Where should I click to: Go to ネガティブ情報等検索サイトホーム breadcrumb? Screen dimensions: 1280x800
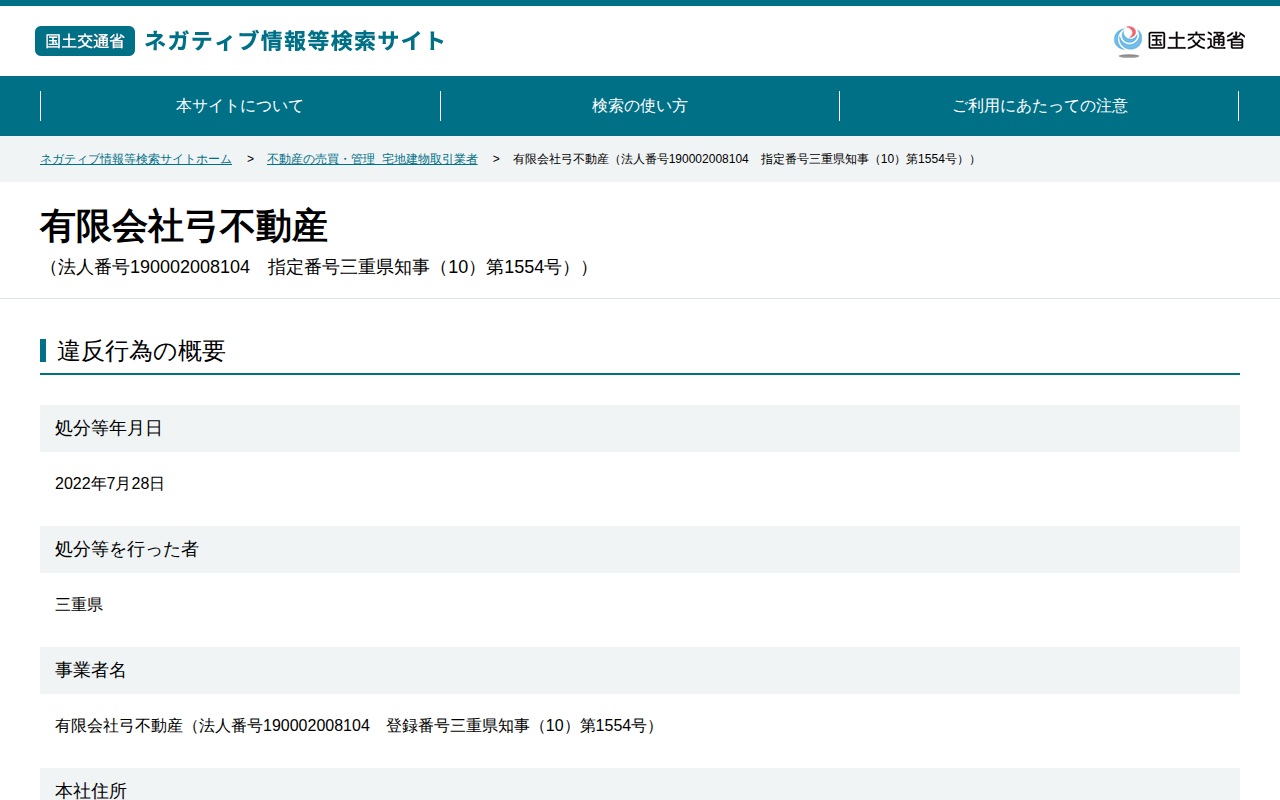[x=136, y=159]
